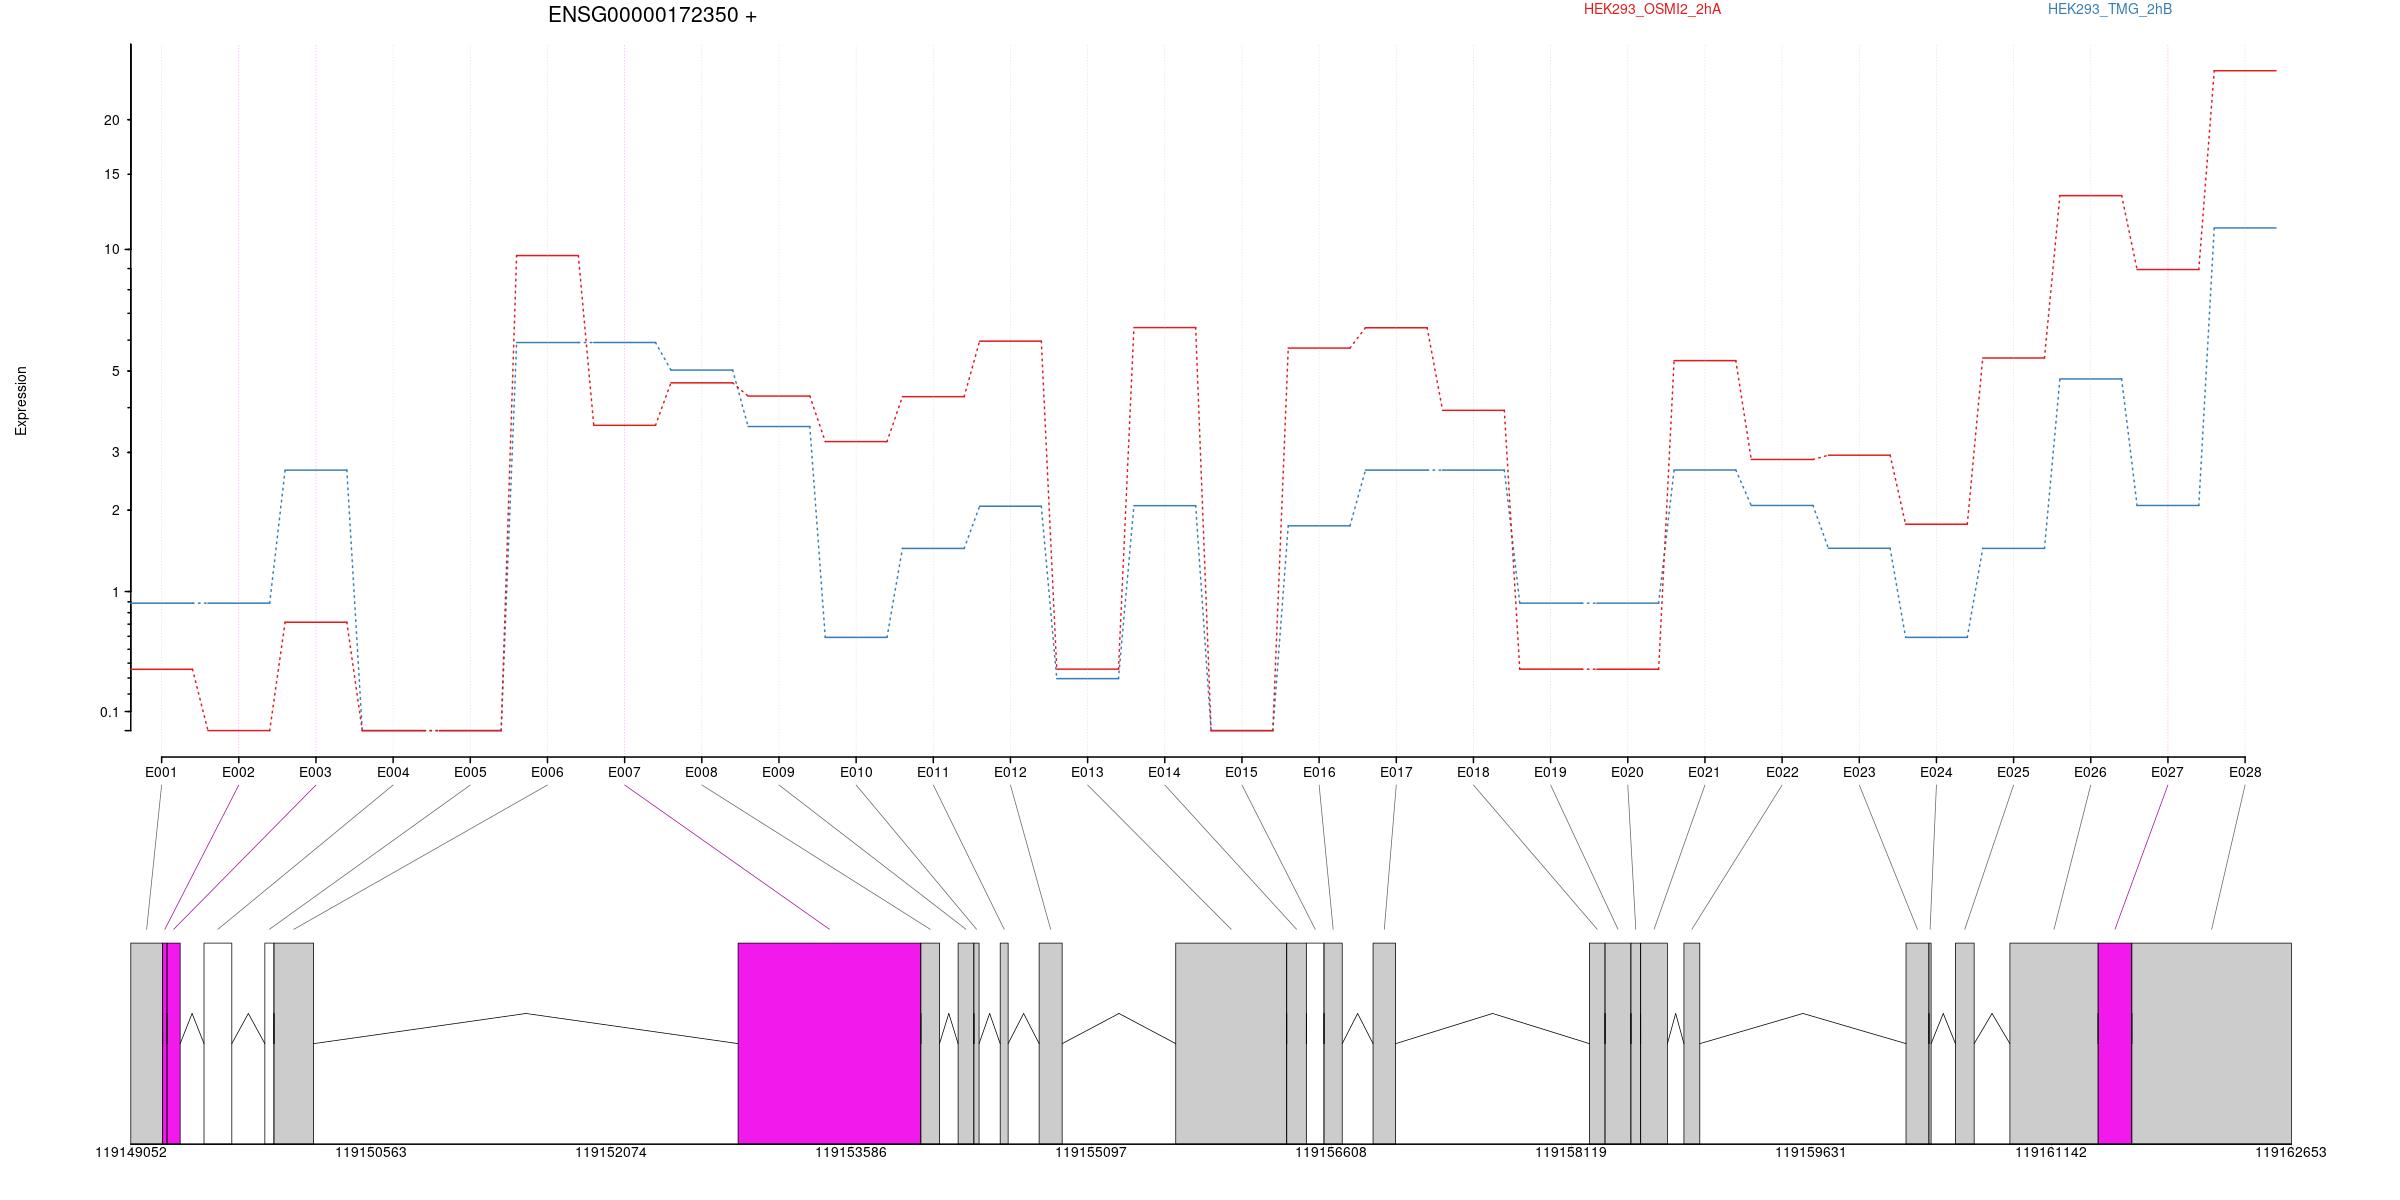Click the small magenta exon block at gene start
This screenshot has width=2400, height=1200.
[172, 1043]
